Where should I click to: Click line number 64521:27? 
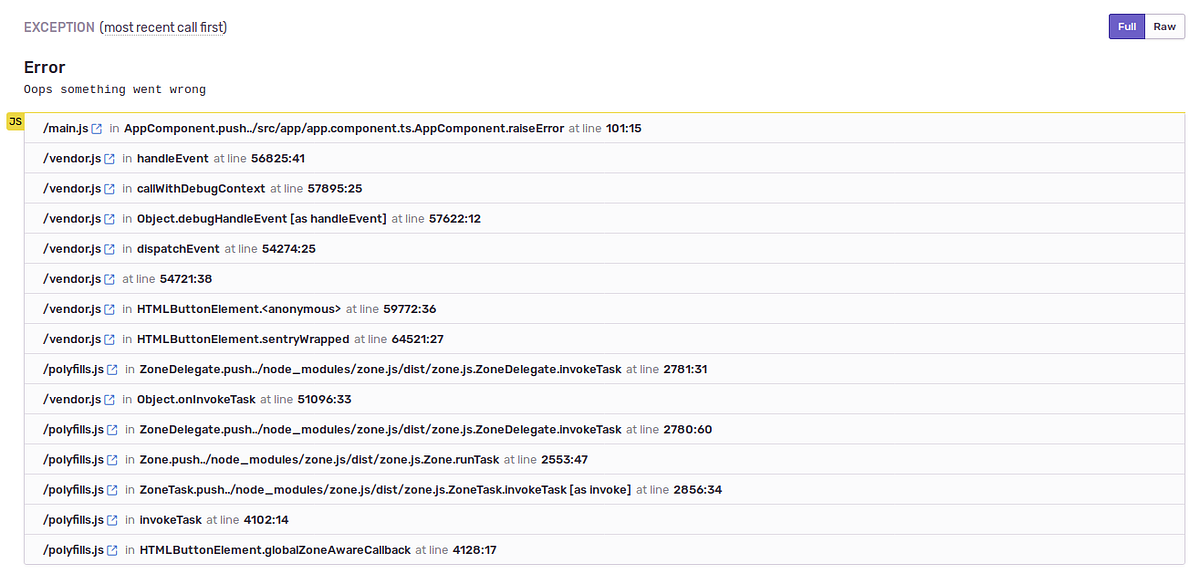pyautogui.click(x=418, y=339)
